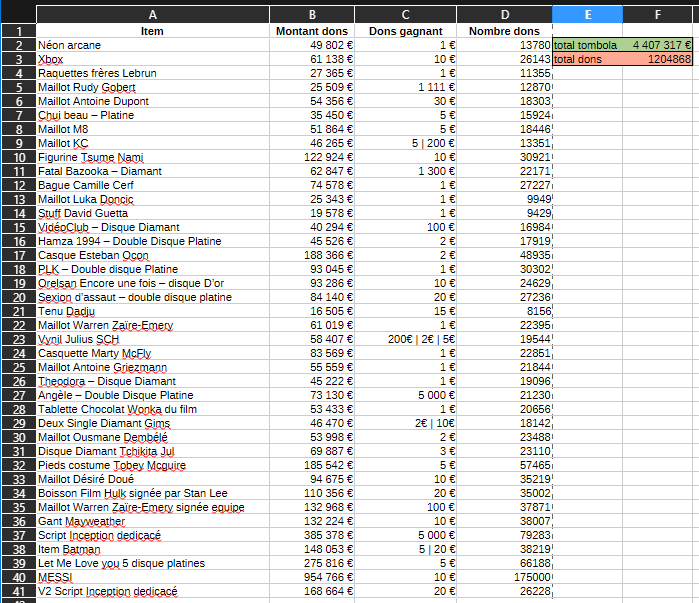The image size is (699, 603).
Task: Click 'Script Inception dedicacé' in row 37
Action: [152, 535]
